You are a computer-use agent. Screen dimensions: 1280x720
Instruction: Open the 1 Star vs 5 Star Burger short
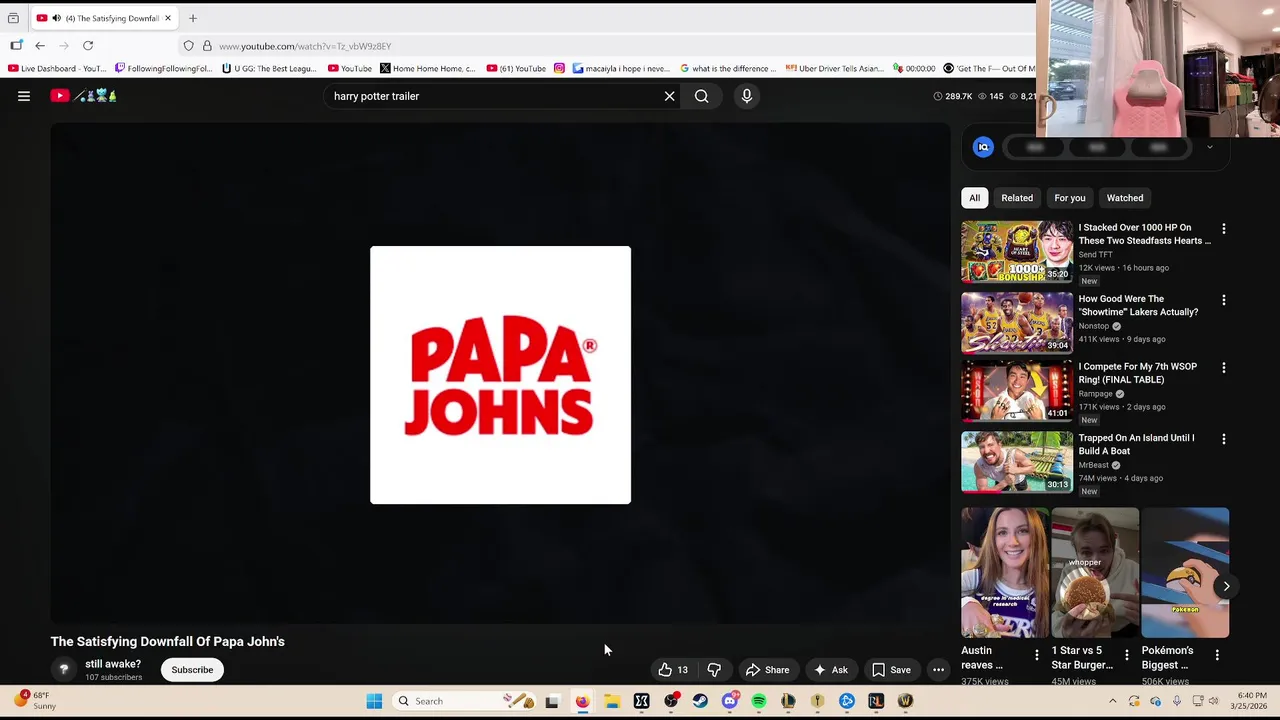1095,573
